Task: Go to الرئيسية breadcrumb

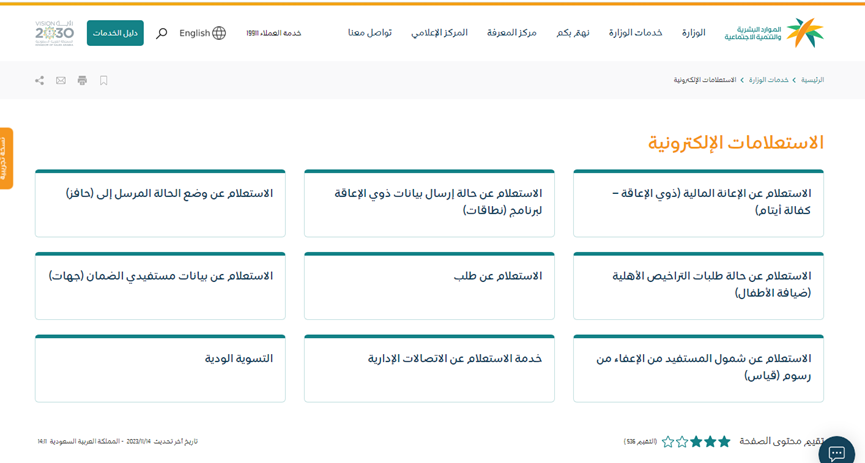Action: pos(812,80)
